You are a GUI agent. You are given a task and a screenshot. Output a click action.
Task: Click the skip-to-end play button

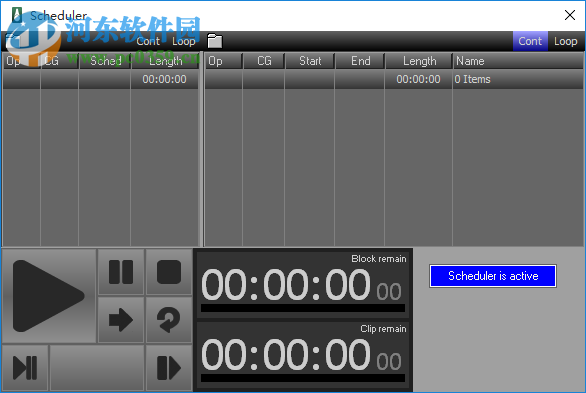[x=25, y=368]
